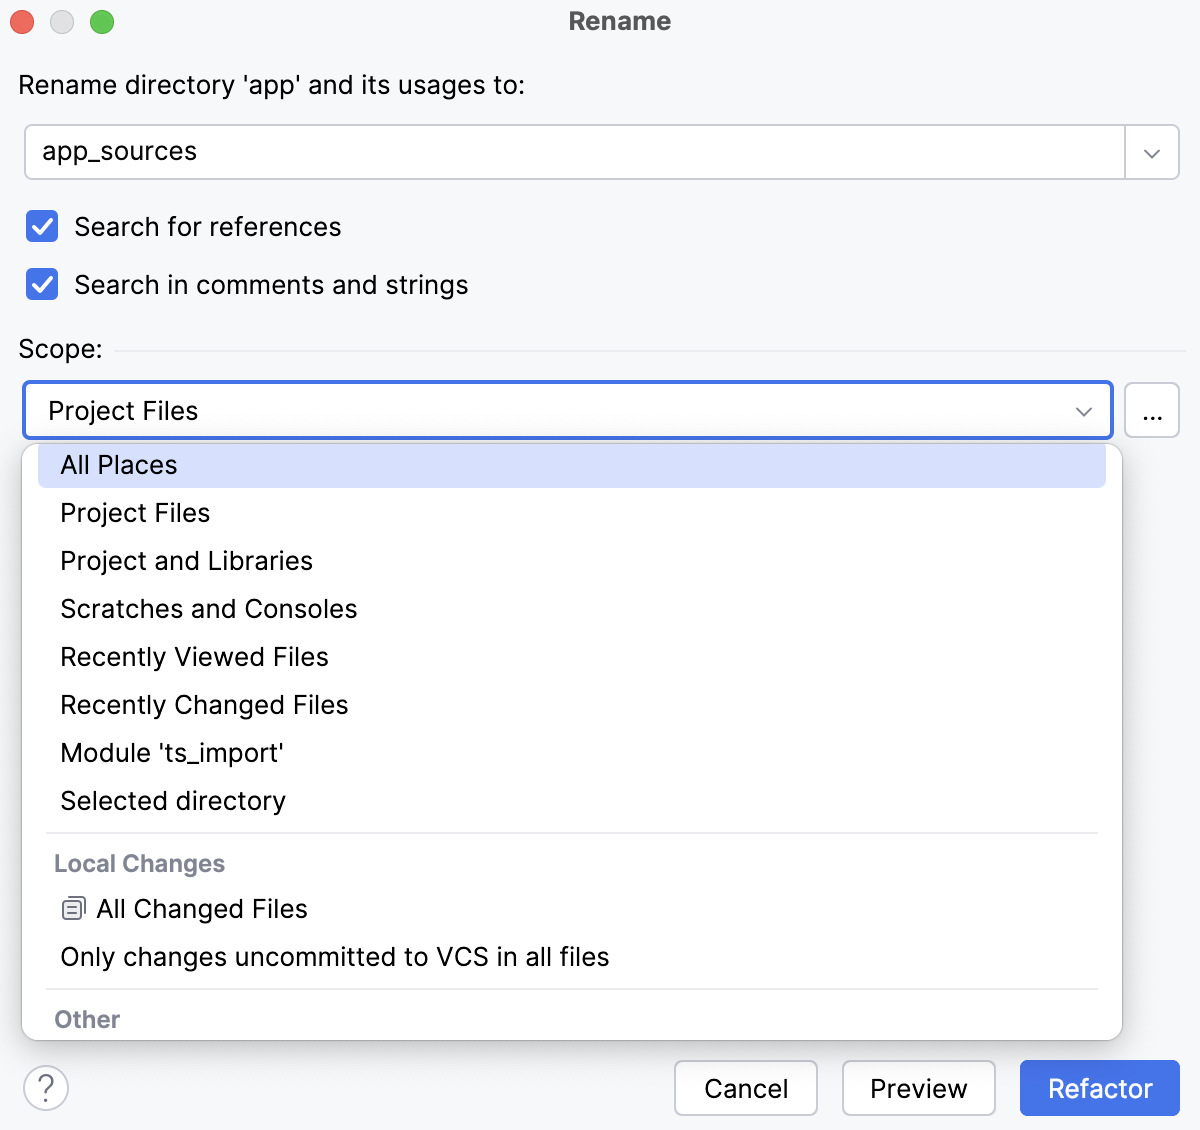Select Recently Viewed Files scope
Image resolution: width=1200 pixels, height=1130 pixels.
pyautogui.click(x=194, y=657)
